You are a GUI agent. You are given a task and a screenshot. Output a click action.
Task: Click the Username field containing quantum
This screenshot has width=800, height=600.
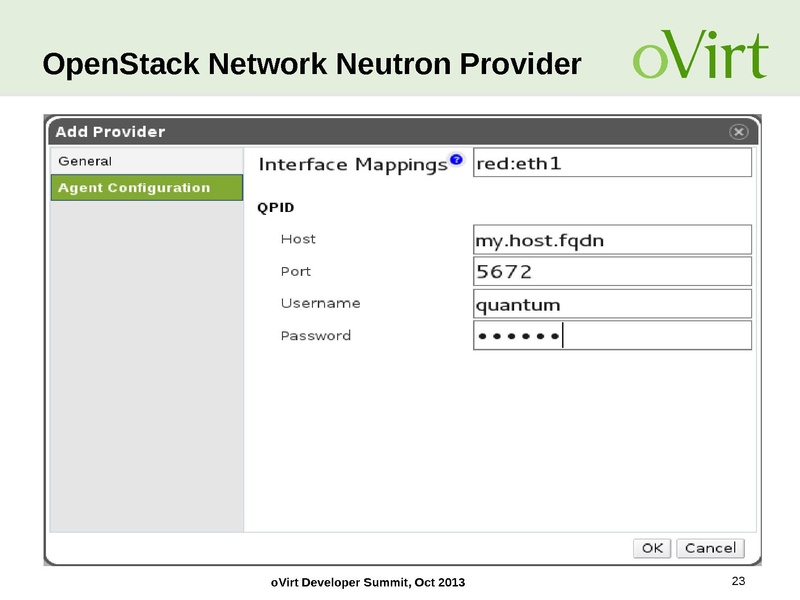tap(610, 303)
